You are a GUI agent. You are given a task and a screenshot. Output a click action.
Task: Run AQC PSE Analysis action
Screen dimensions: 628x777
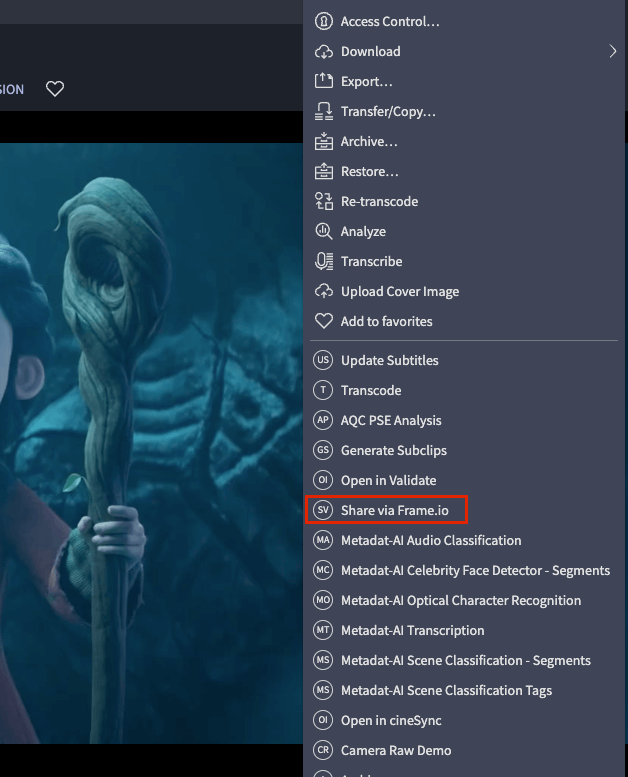pyautogui.click(x=464, y=420)
